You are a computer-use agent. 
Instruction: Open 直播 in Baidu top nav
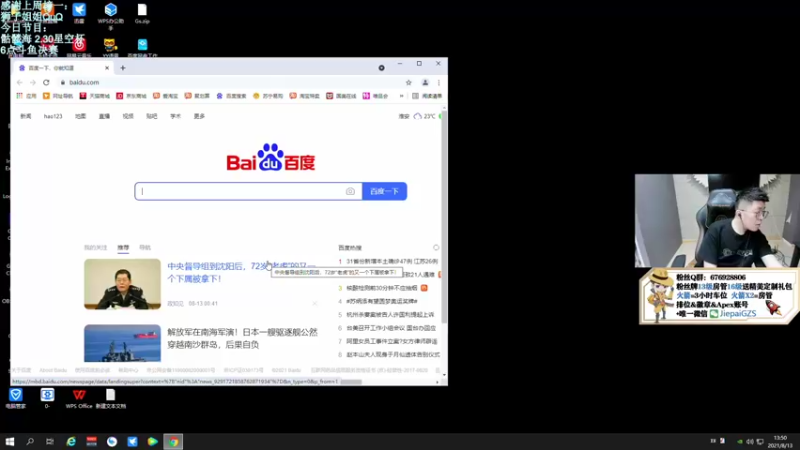coord(105,116)
